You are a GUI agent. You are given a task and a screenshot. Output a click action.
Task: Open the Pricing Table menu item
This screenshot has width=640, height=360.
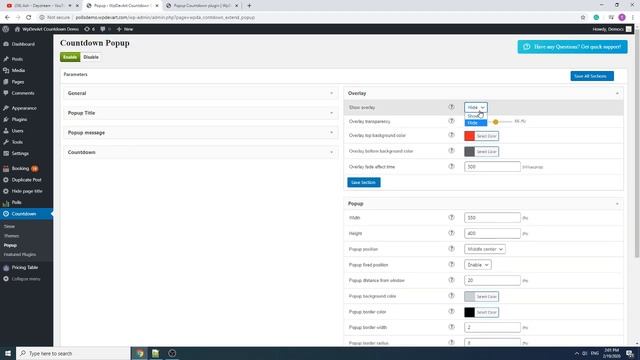[24, 267]
